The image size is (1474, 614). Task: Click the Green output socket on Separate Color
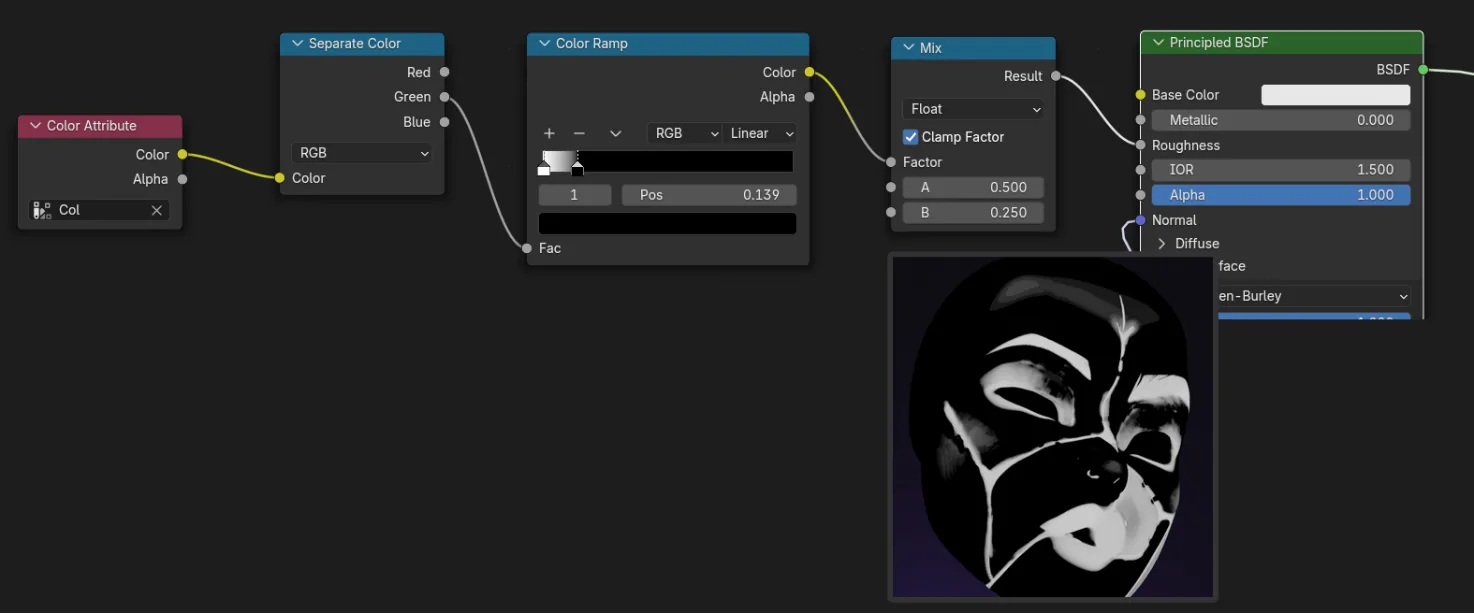[444, 97]
